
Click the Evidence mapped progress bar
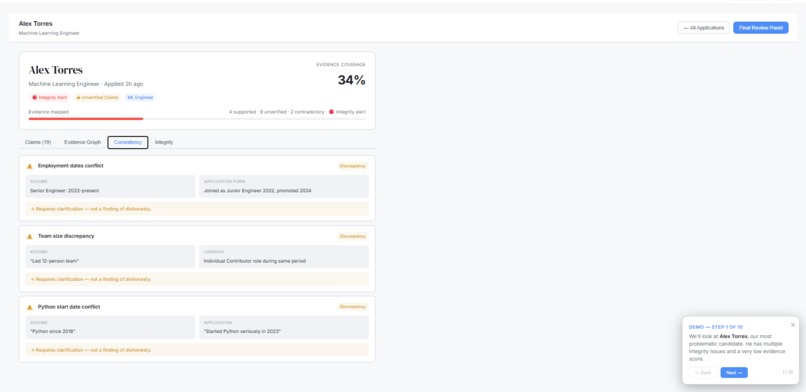click(197, 119)
